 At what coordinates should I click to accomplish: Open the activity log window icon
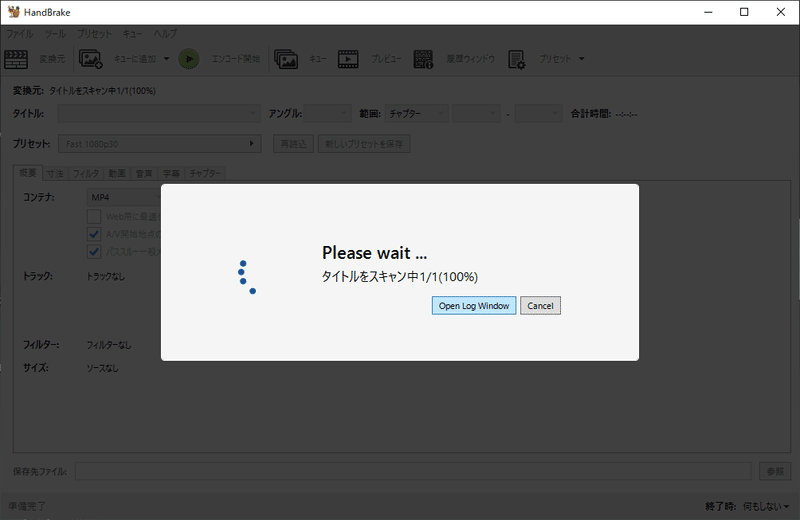coord(423,59)
